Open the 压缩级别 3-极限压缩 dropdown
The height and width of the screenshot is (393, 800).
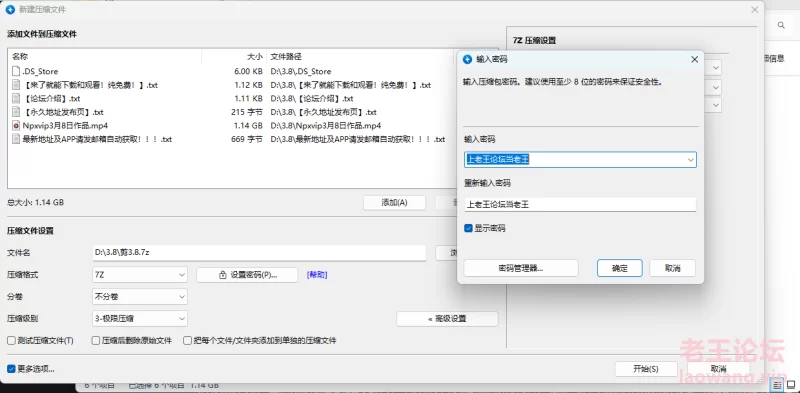(140, 318)
